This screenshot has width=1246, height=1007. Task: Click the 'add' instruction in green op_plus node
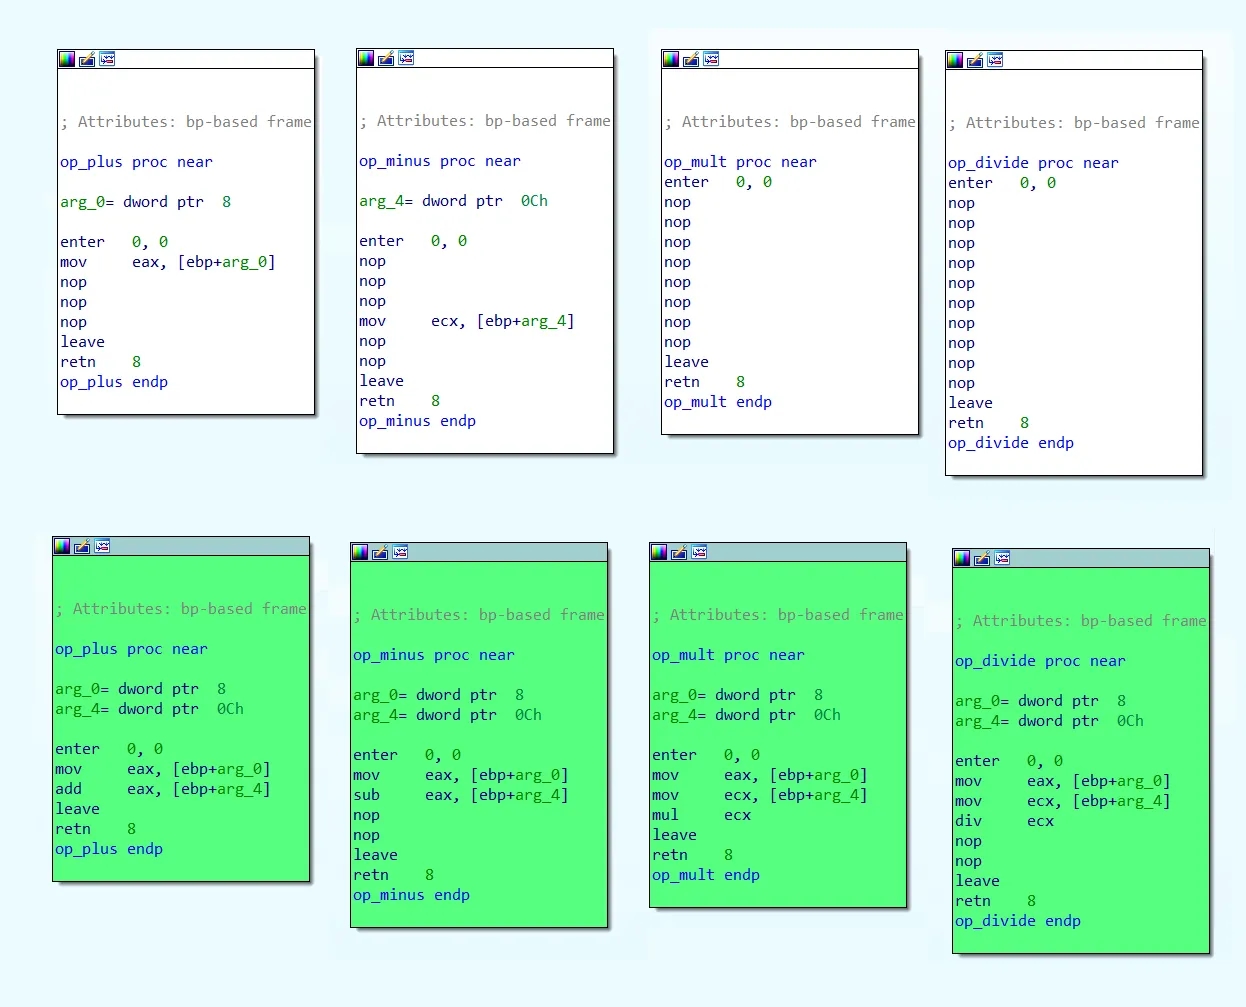[69, 789]
